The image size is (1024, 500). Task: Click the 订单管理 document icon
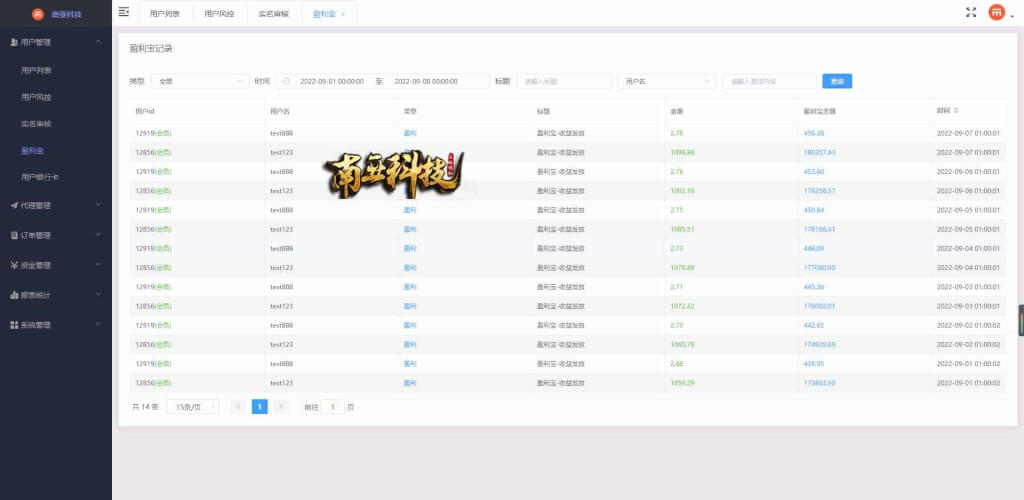(14, 235)
